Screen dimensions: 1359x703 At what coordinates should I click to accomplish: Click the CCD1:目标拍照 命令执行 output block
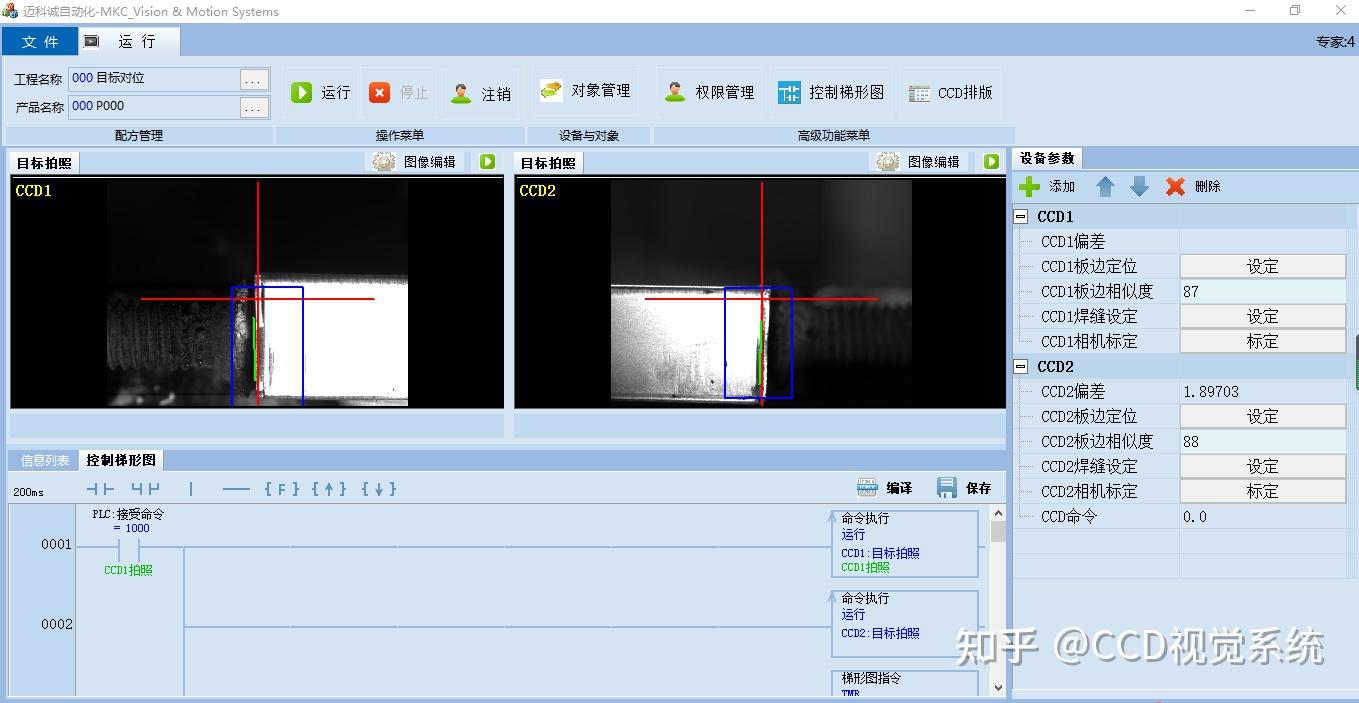(904, 544)
